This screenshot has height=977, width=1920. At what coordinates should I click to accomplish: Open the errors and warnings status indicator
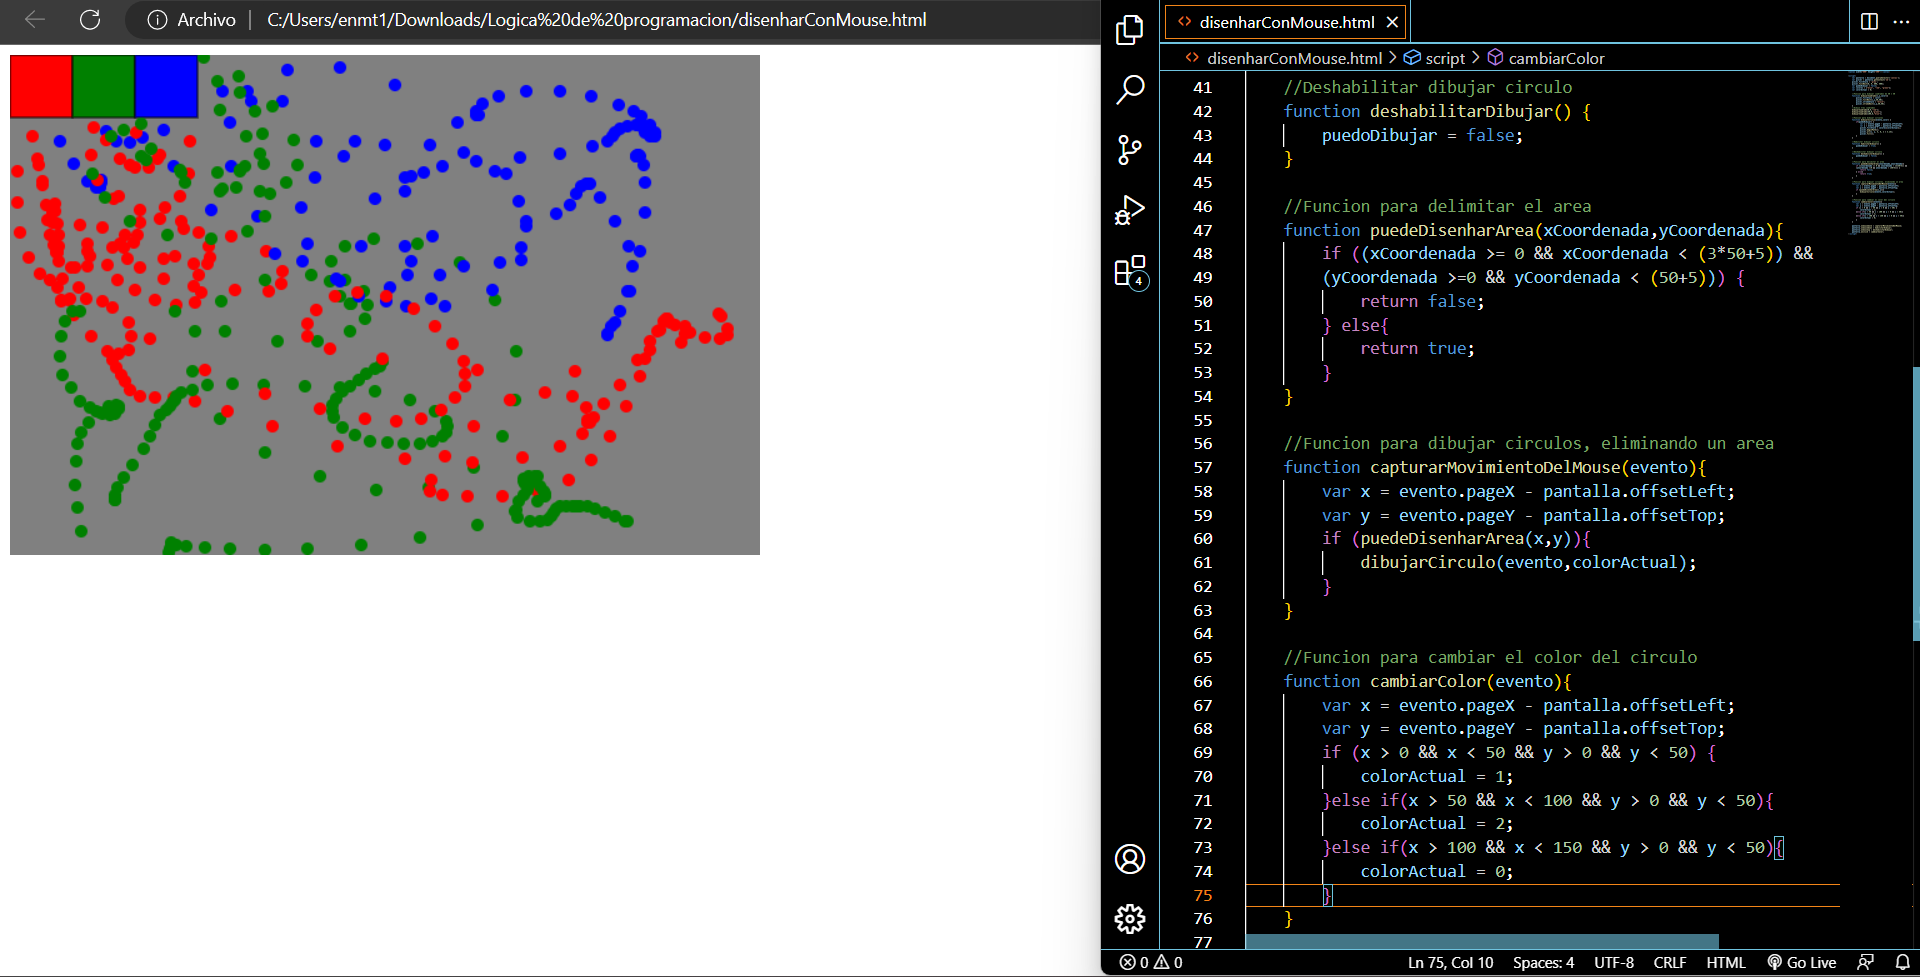(x=1151, y=962)
